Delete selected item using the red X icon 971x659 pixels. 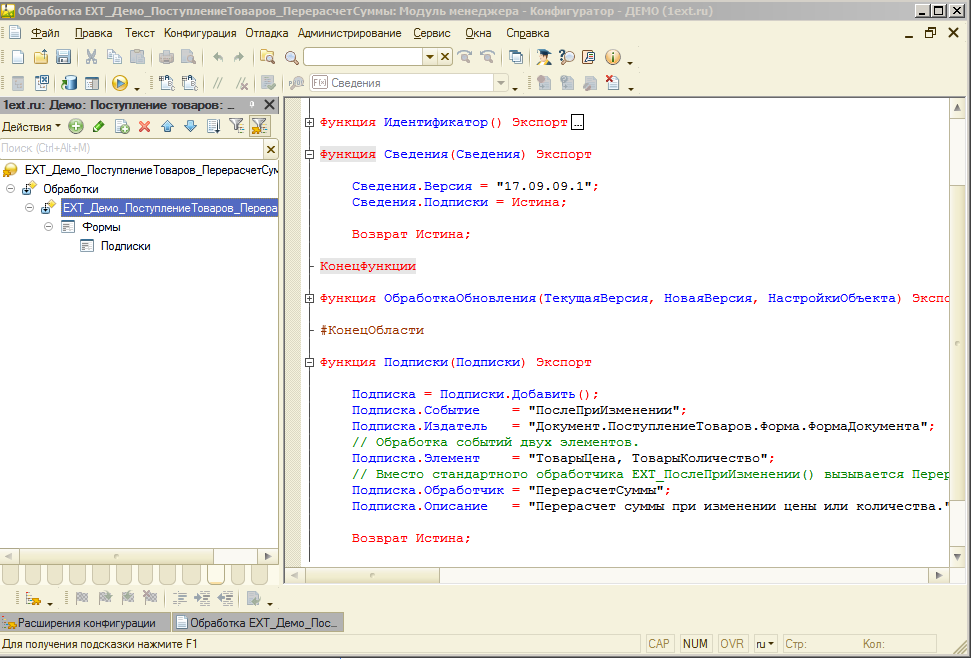point(144,127)
